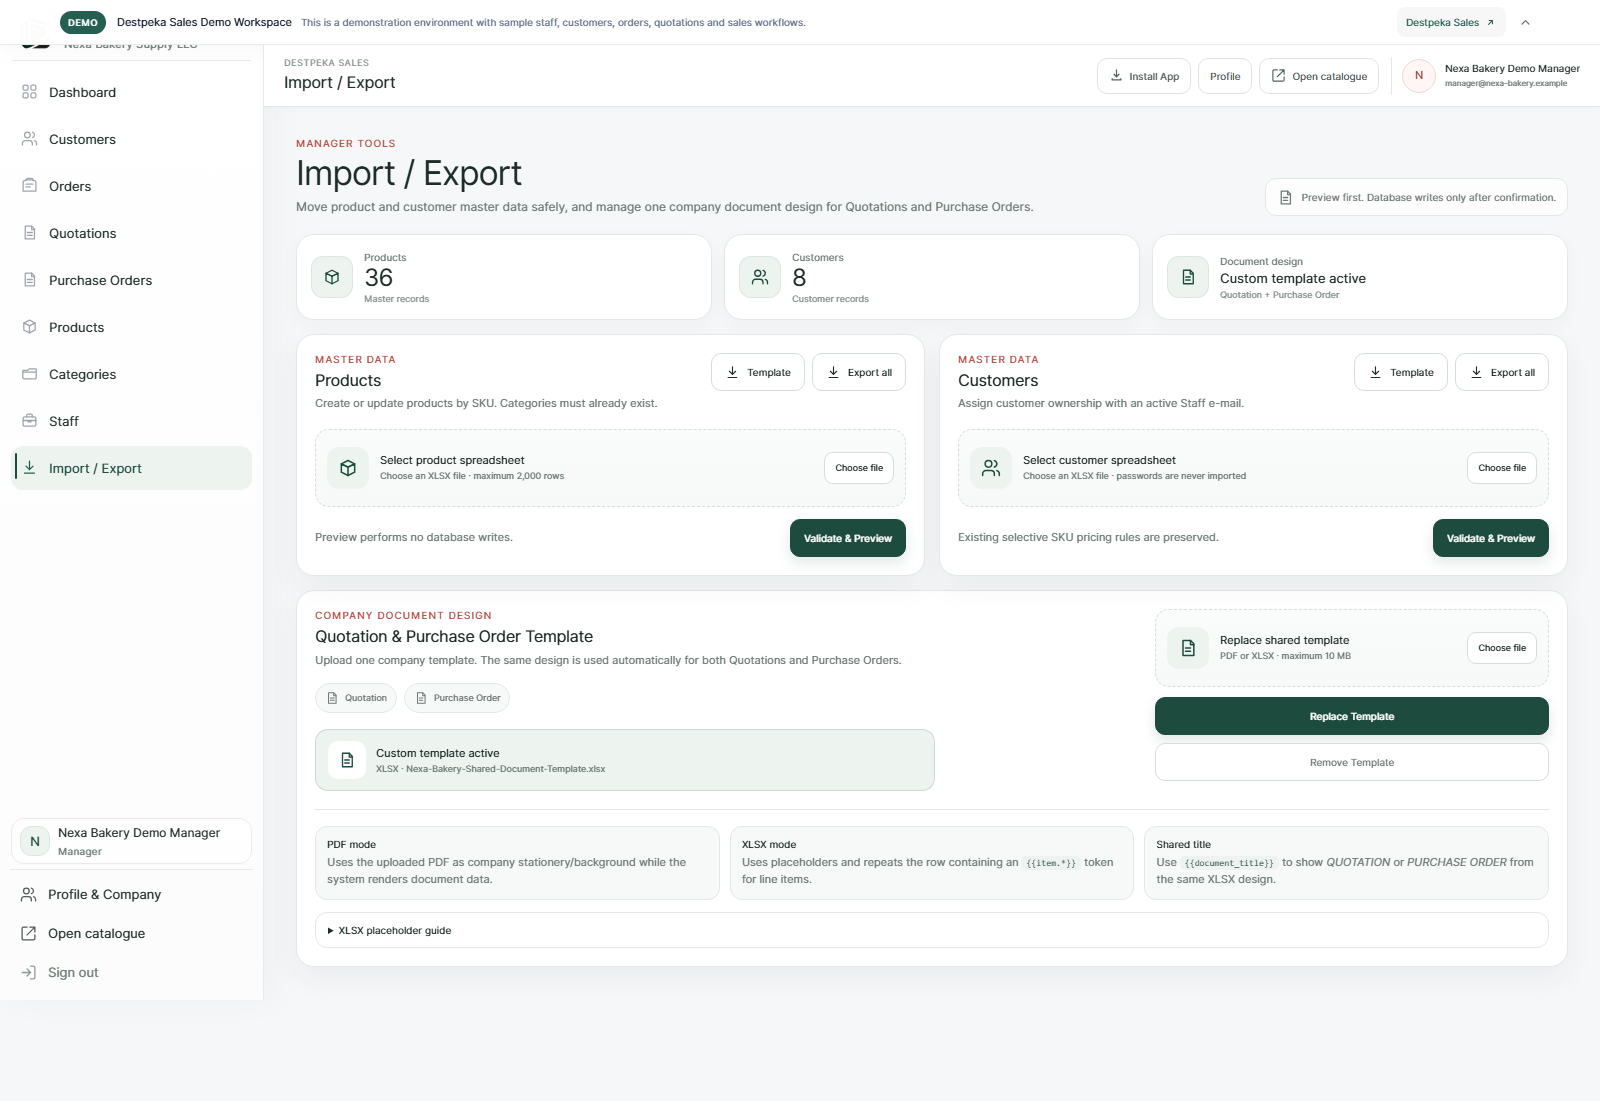The width and height of the screenshot is (1600, 1101).
Task: Click the Open catalogue external-link icon in sidebar
Action: coord(29,933)
